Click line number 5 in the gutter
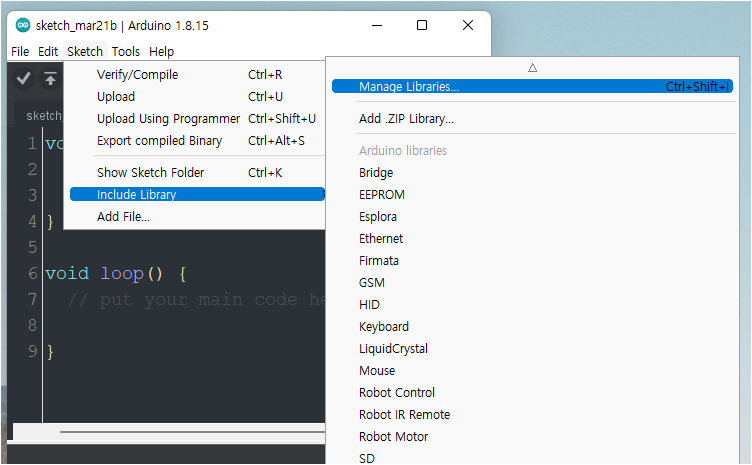752x465 pixels. pyautogui.click(x=32, y=247)
